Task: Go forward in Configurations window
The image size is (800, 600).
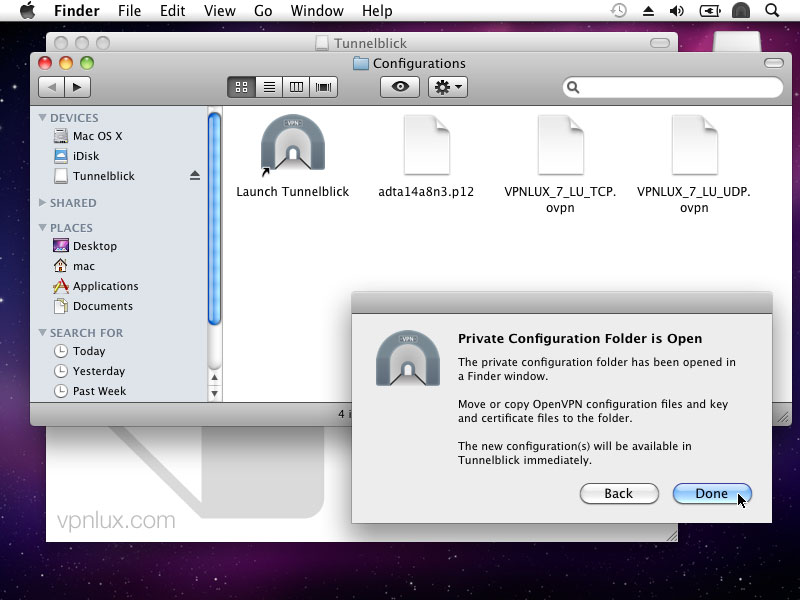Action: tap(78, 87)
